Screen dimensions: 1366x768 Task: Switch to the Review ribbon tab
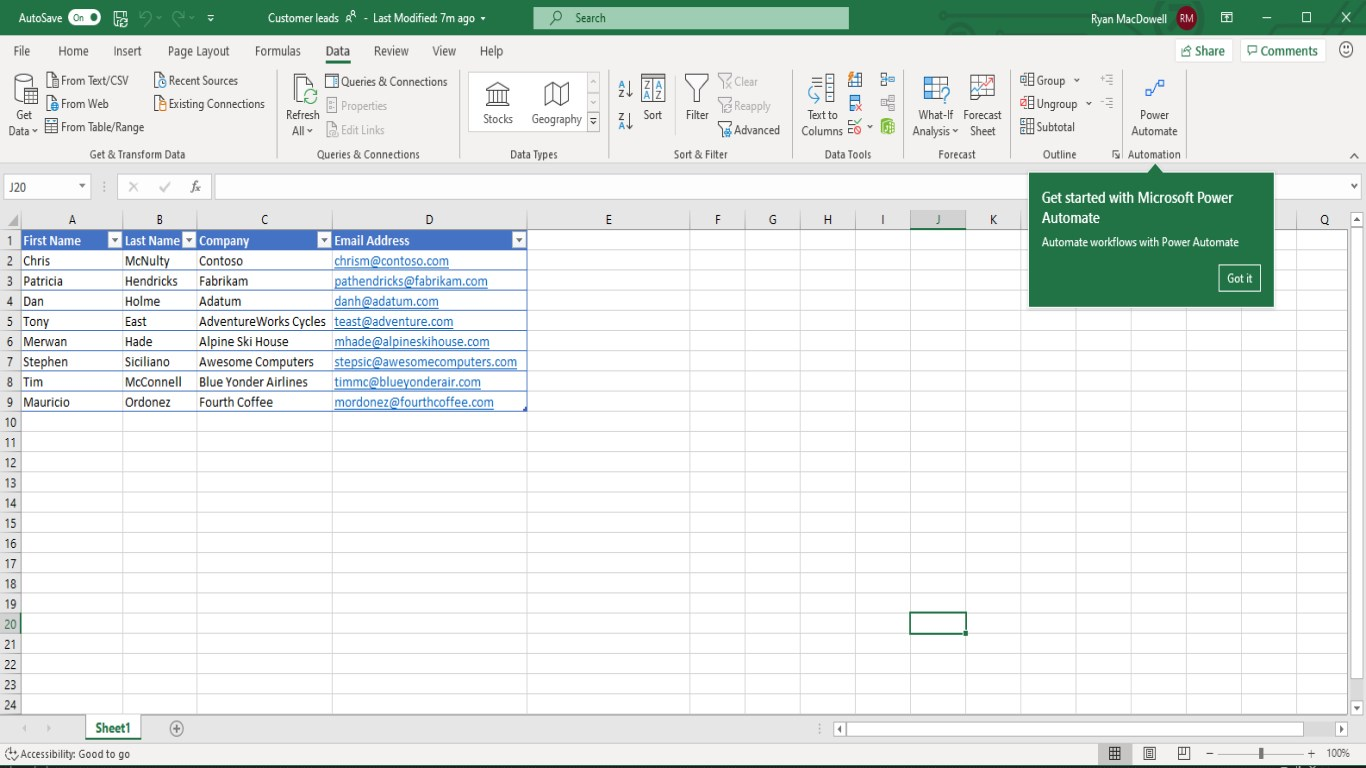pos(391,51)
